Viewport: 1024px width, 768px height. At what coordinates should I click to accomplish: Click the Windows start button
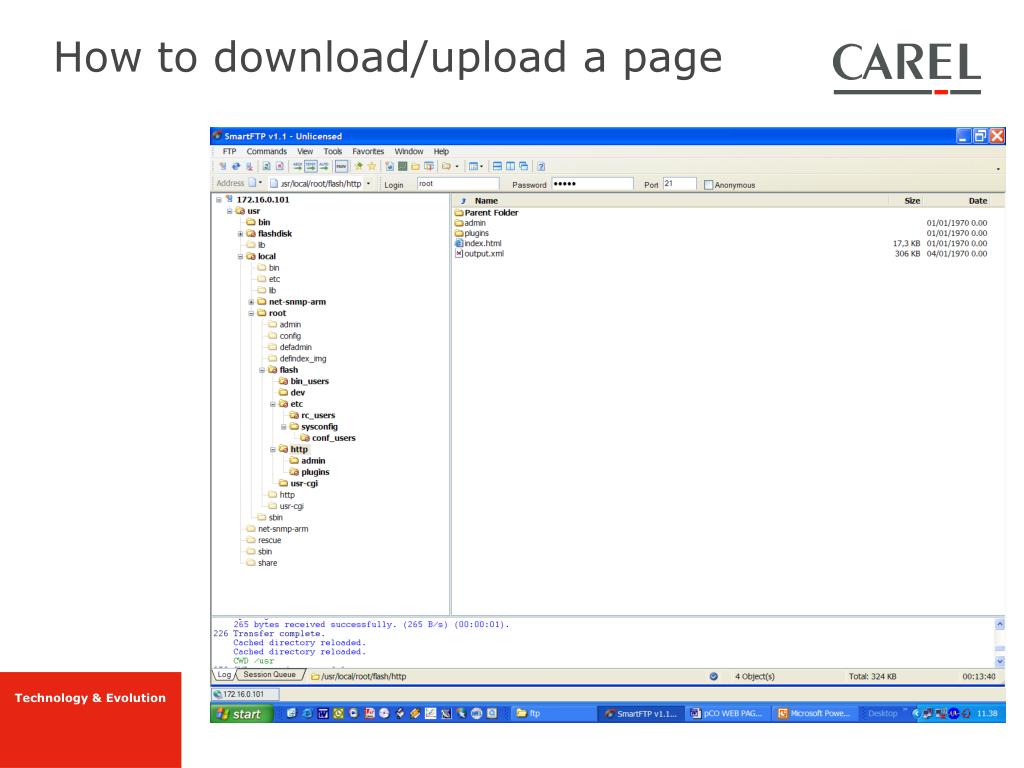click(x=239, y=714)
